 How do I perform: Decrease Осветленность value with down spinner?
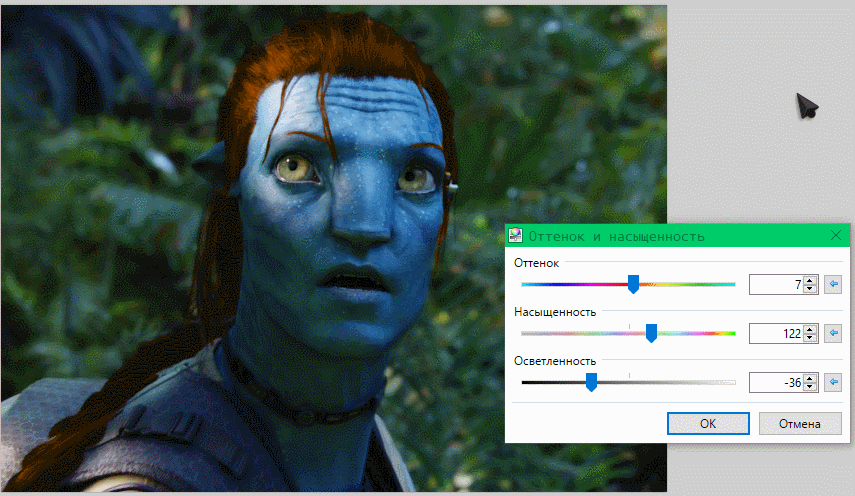coord(811,387)
